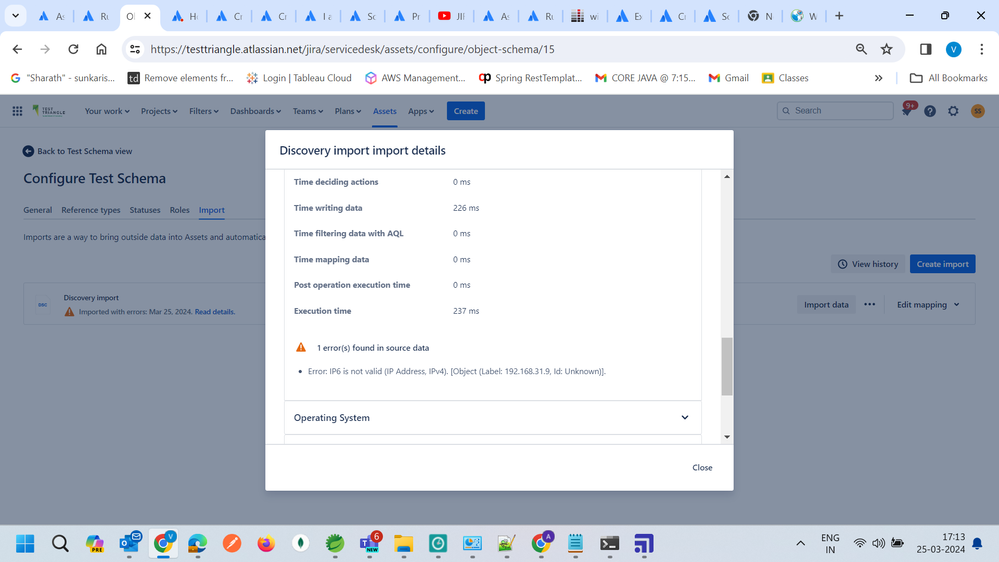Switch to the Statuses tab

[x=145, y=210]
